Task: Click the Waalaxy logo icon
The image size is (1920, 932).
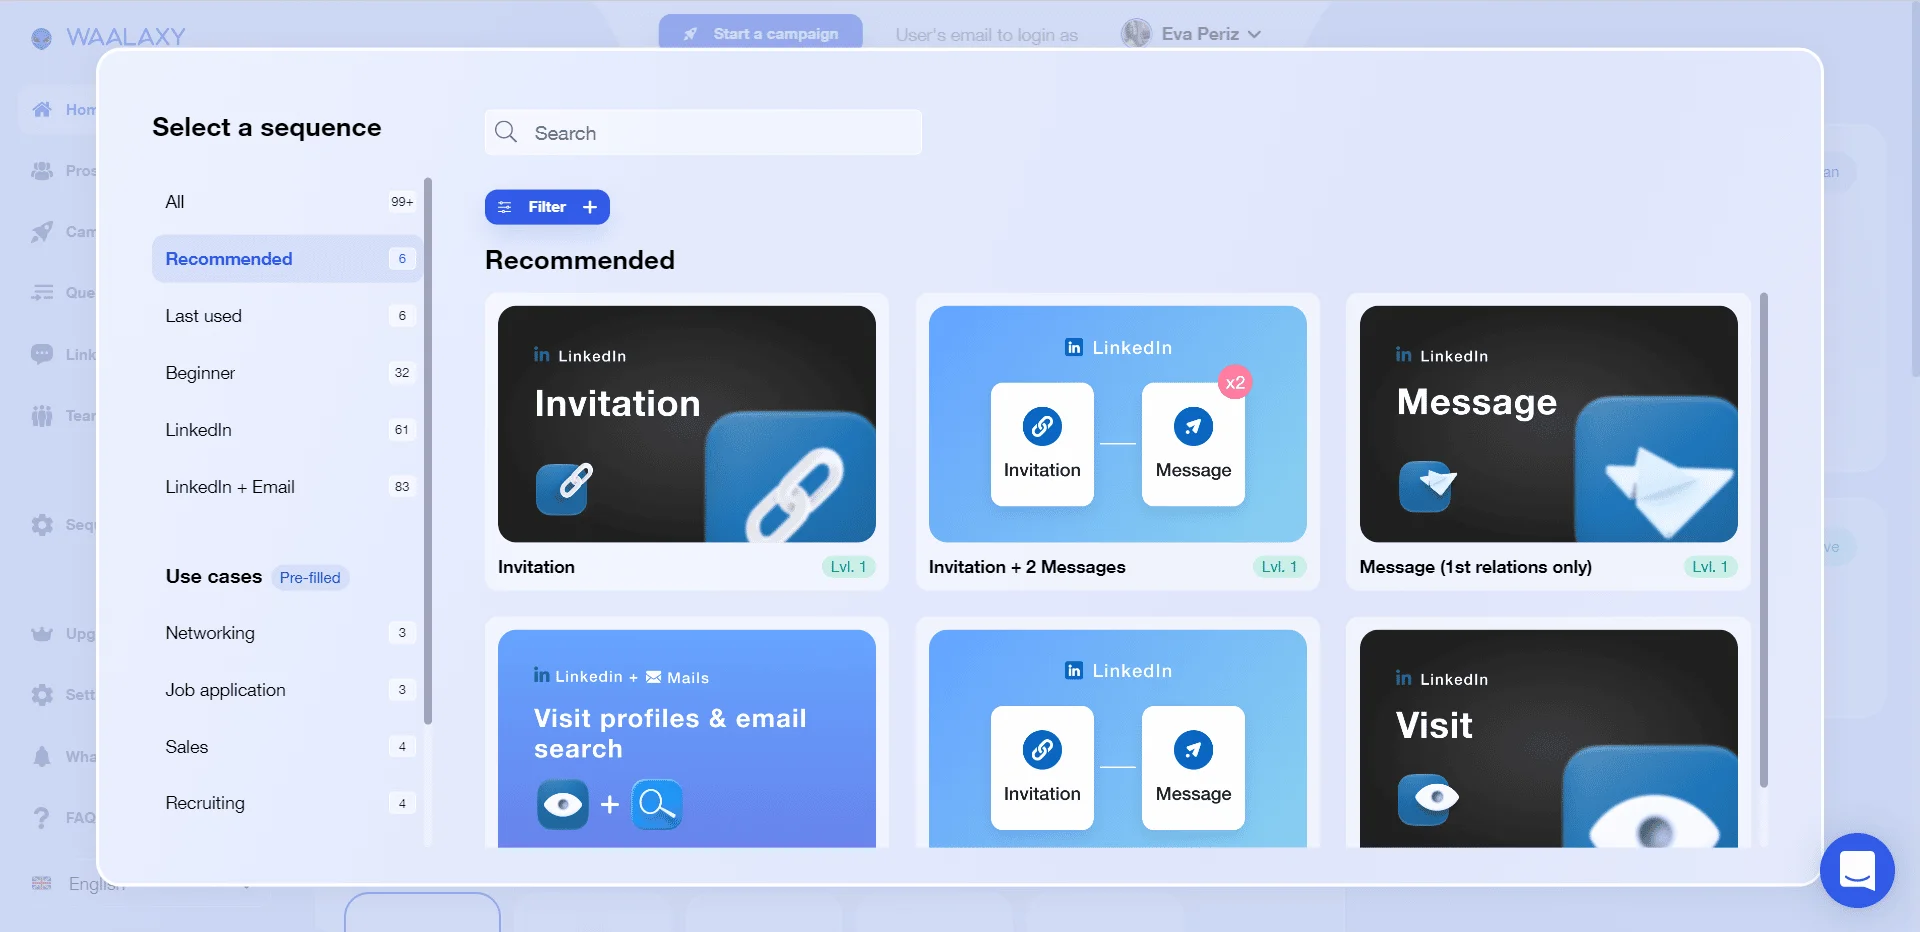Action: 41,38
